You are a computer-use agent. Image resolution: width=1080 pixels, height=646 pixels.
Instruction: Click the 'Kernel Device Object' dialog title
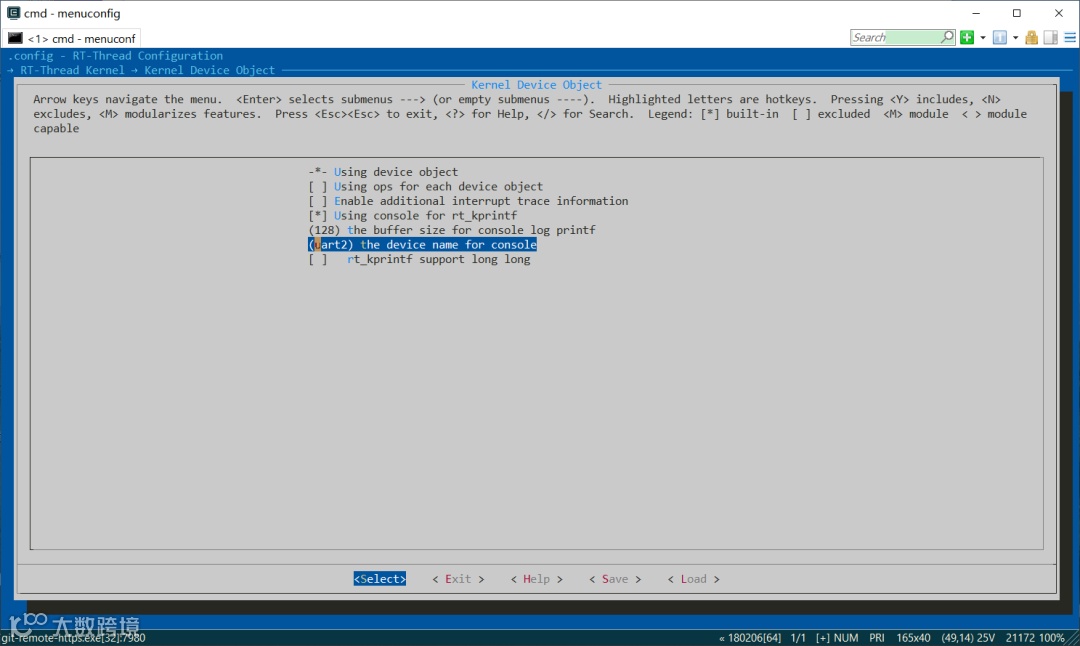click(x=537, y=85)
